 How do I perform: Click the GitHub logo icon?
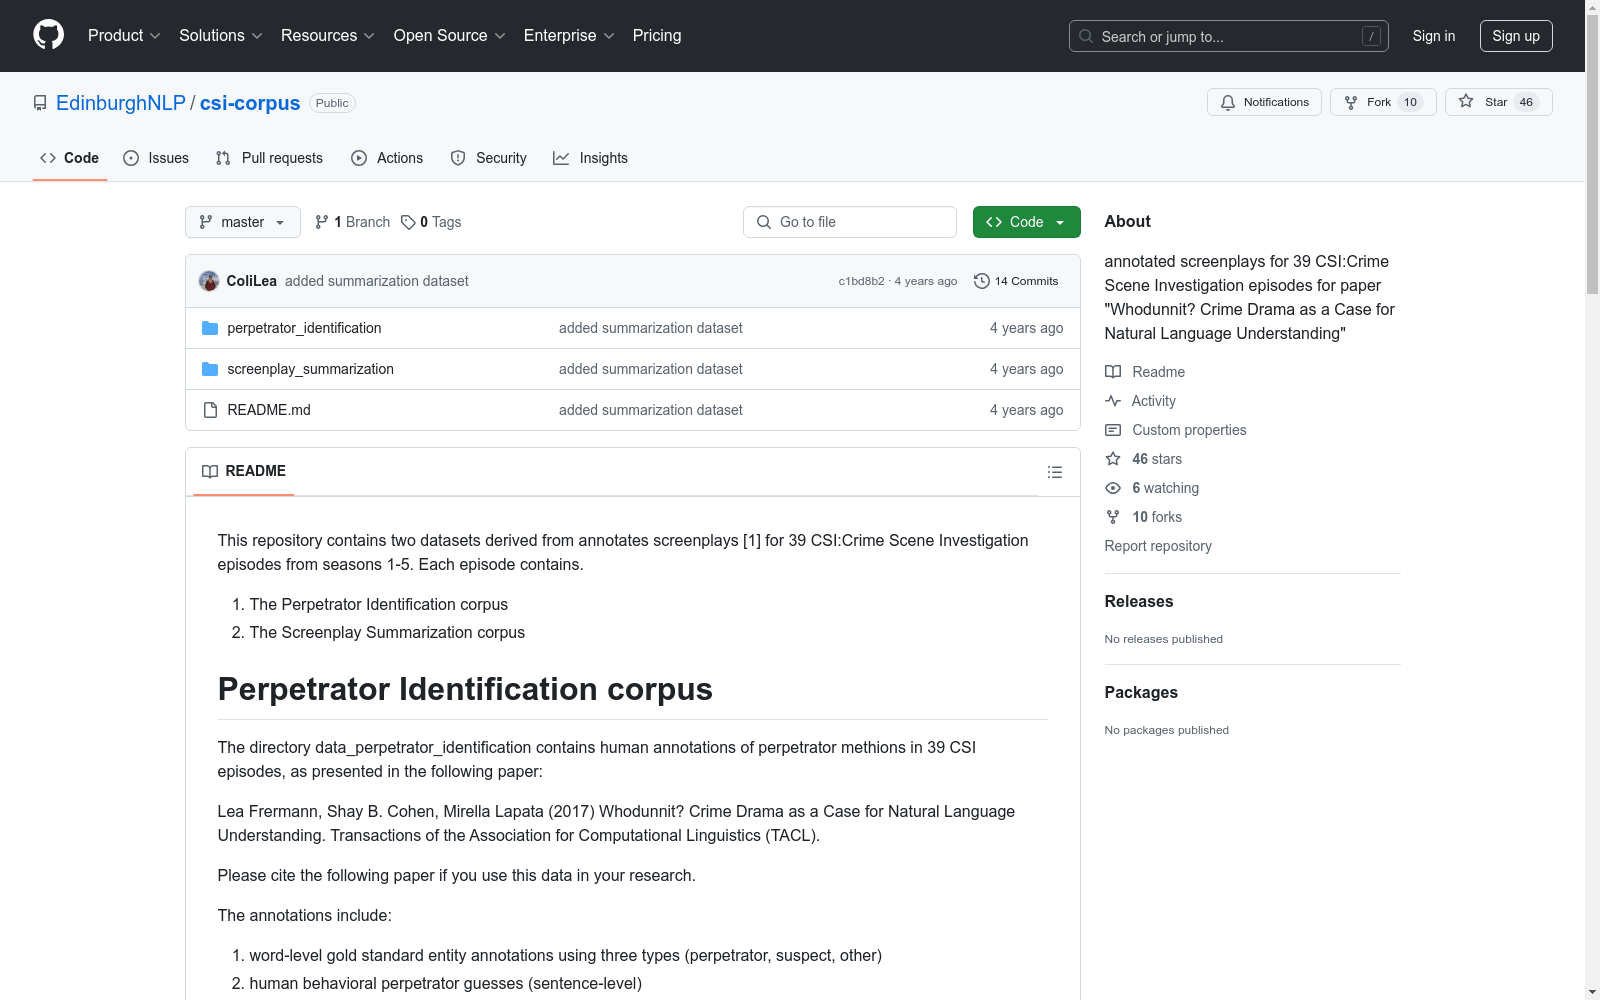coord(48,35)
